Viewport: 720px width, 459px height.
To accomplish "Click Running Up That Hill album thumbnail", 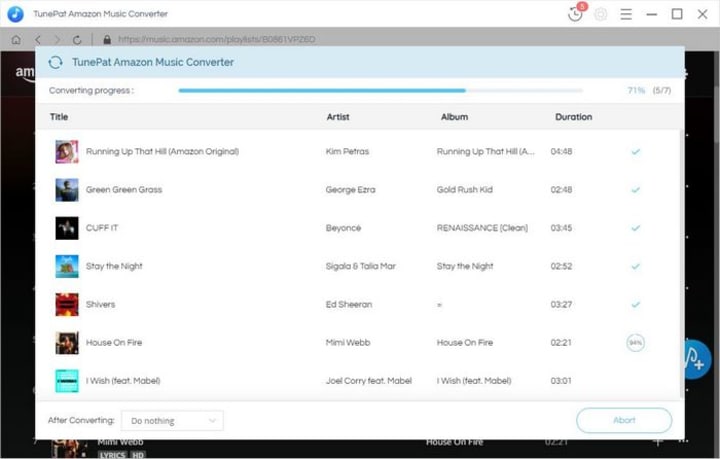I will coord(67,151).
